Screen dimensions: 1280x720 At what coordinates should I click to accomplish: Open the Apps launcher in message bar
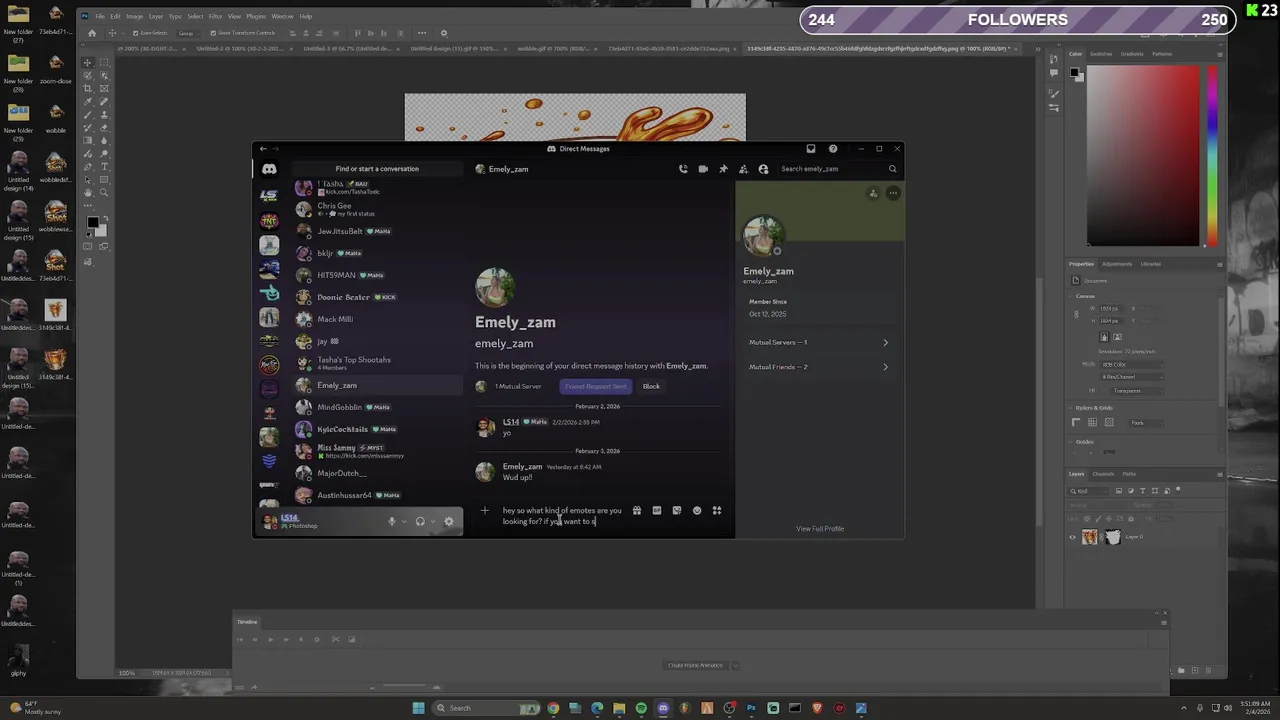[717, 511]
